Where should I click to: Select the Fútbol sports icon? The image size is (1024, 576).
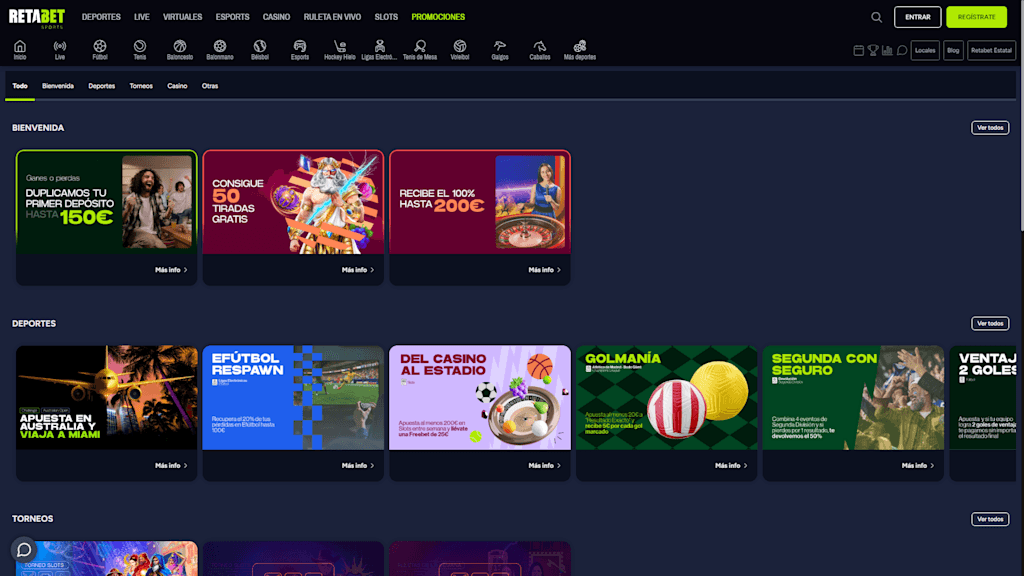99,47
